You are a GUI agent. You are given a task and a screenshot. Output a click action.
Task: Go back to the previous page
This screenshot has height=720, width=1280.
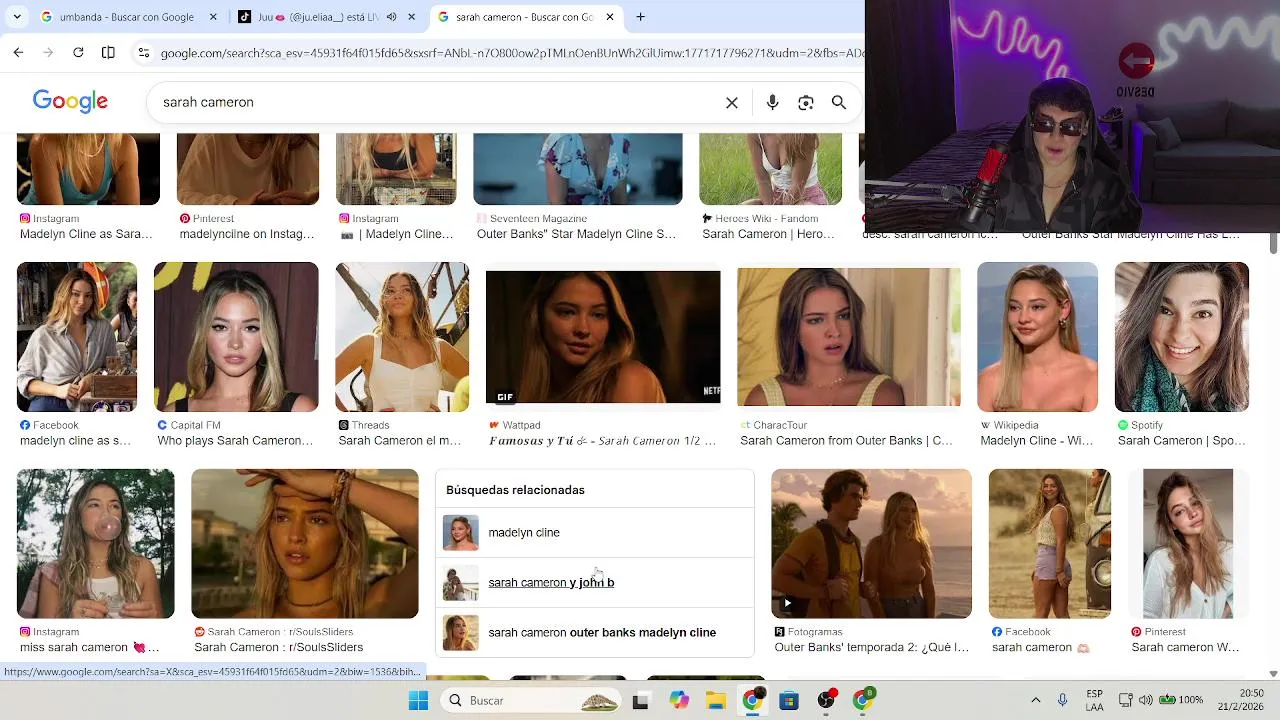[x=18, y=52]
